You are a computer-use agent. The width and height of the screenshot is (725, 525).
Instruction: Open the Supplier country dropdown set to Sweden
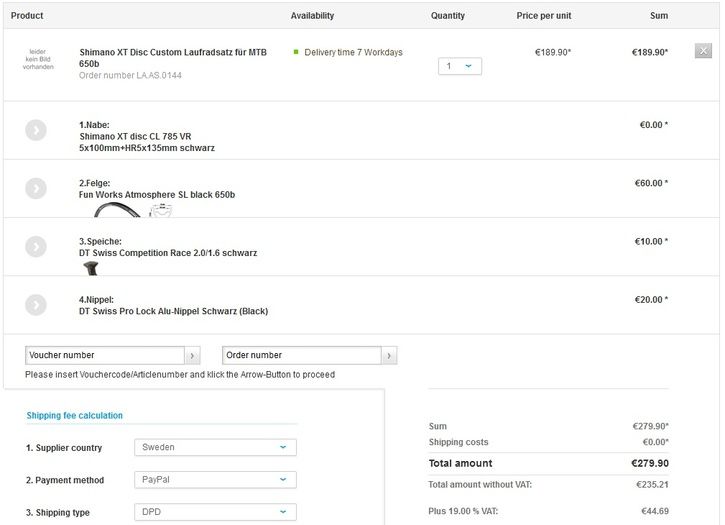(215, 447)
